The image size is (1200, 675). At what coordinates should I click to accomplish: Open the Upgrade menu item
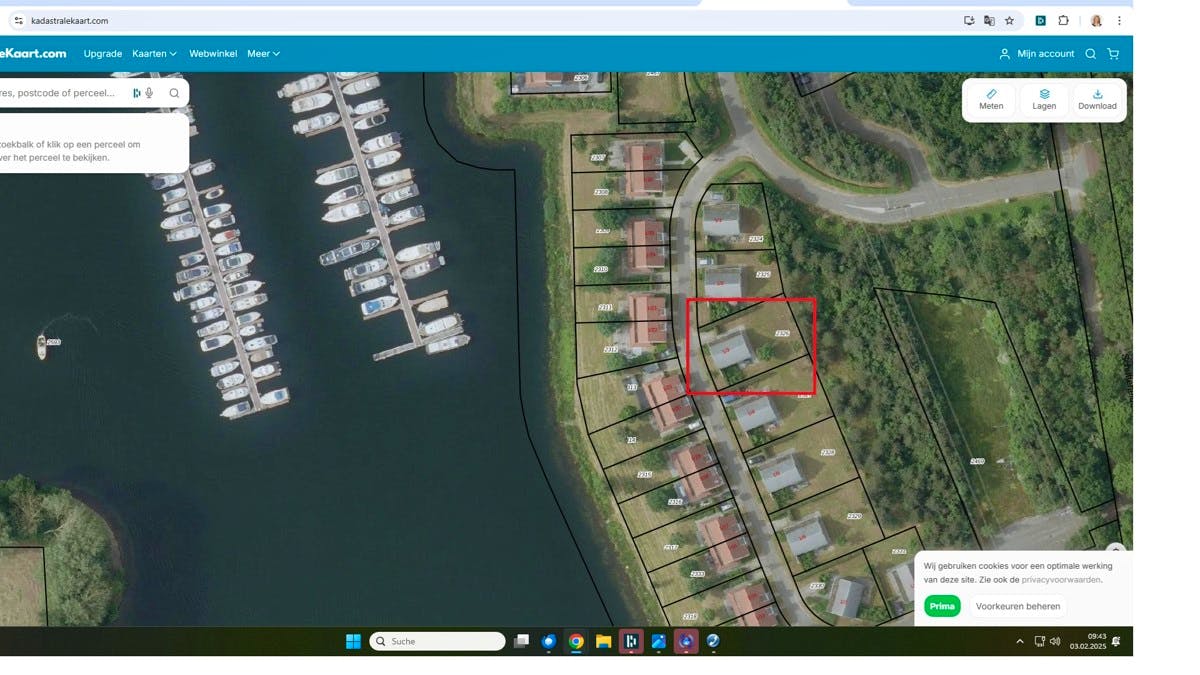[103, 54]
